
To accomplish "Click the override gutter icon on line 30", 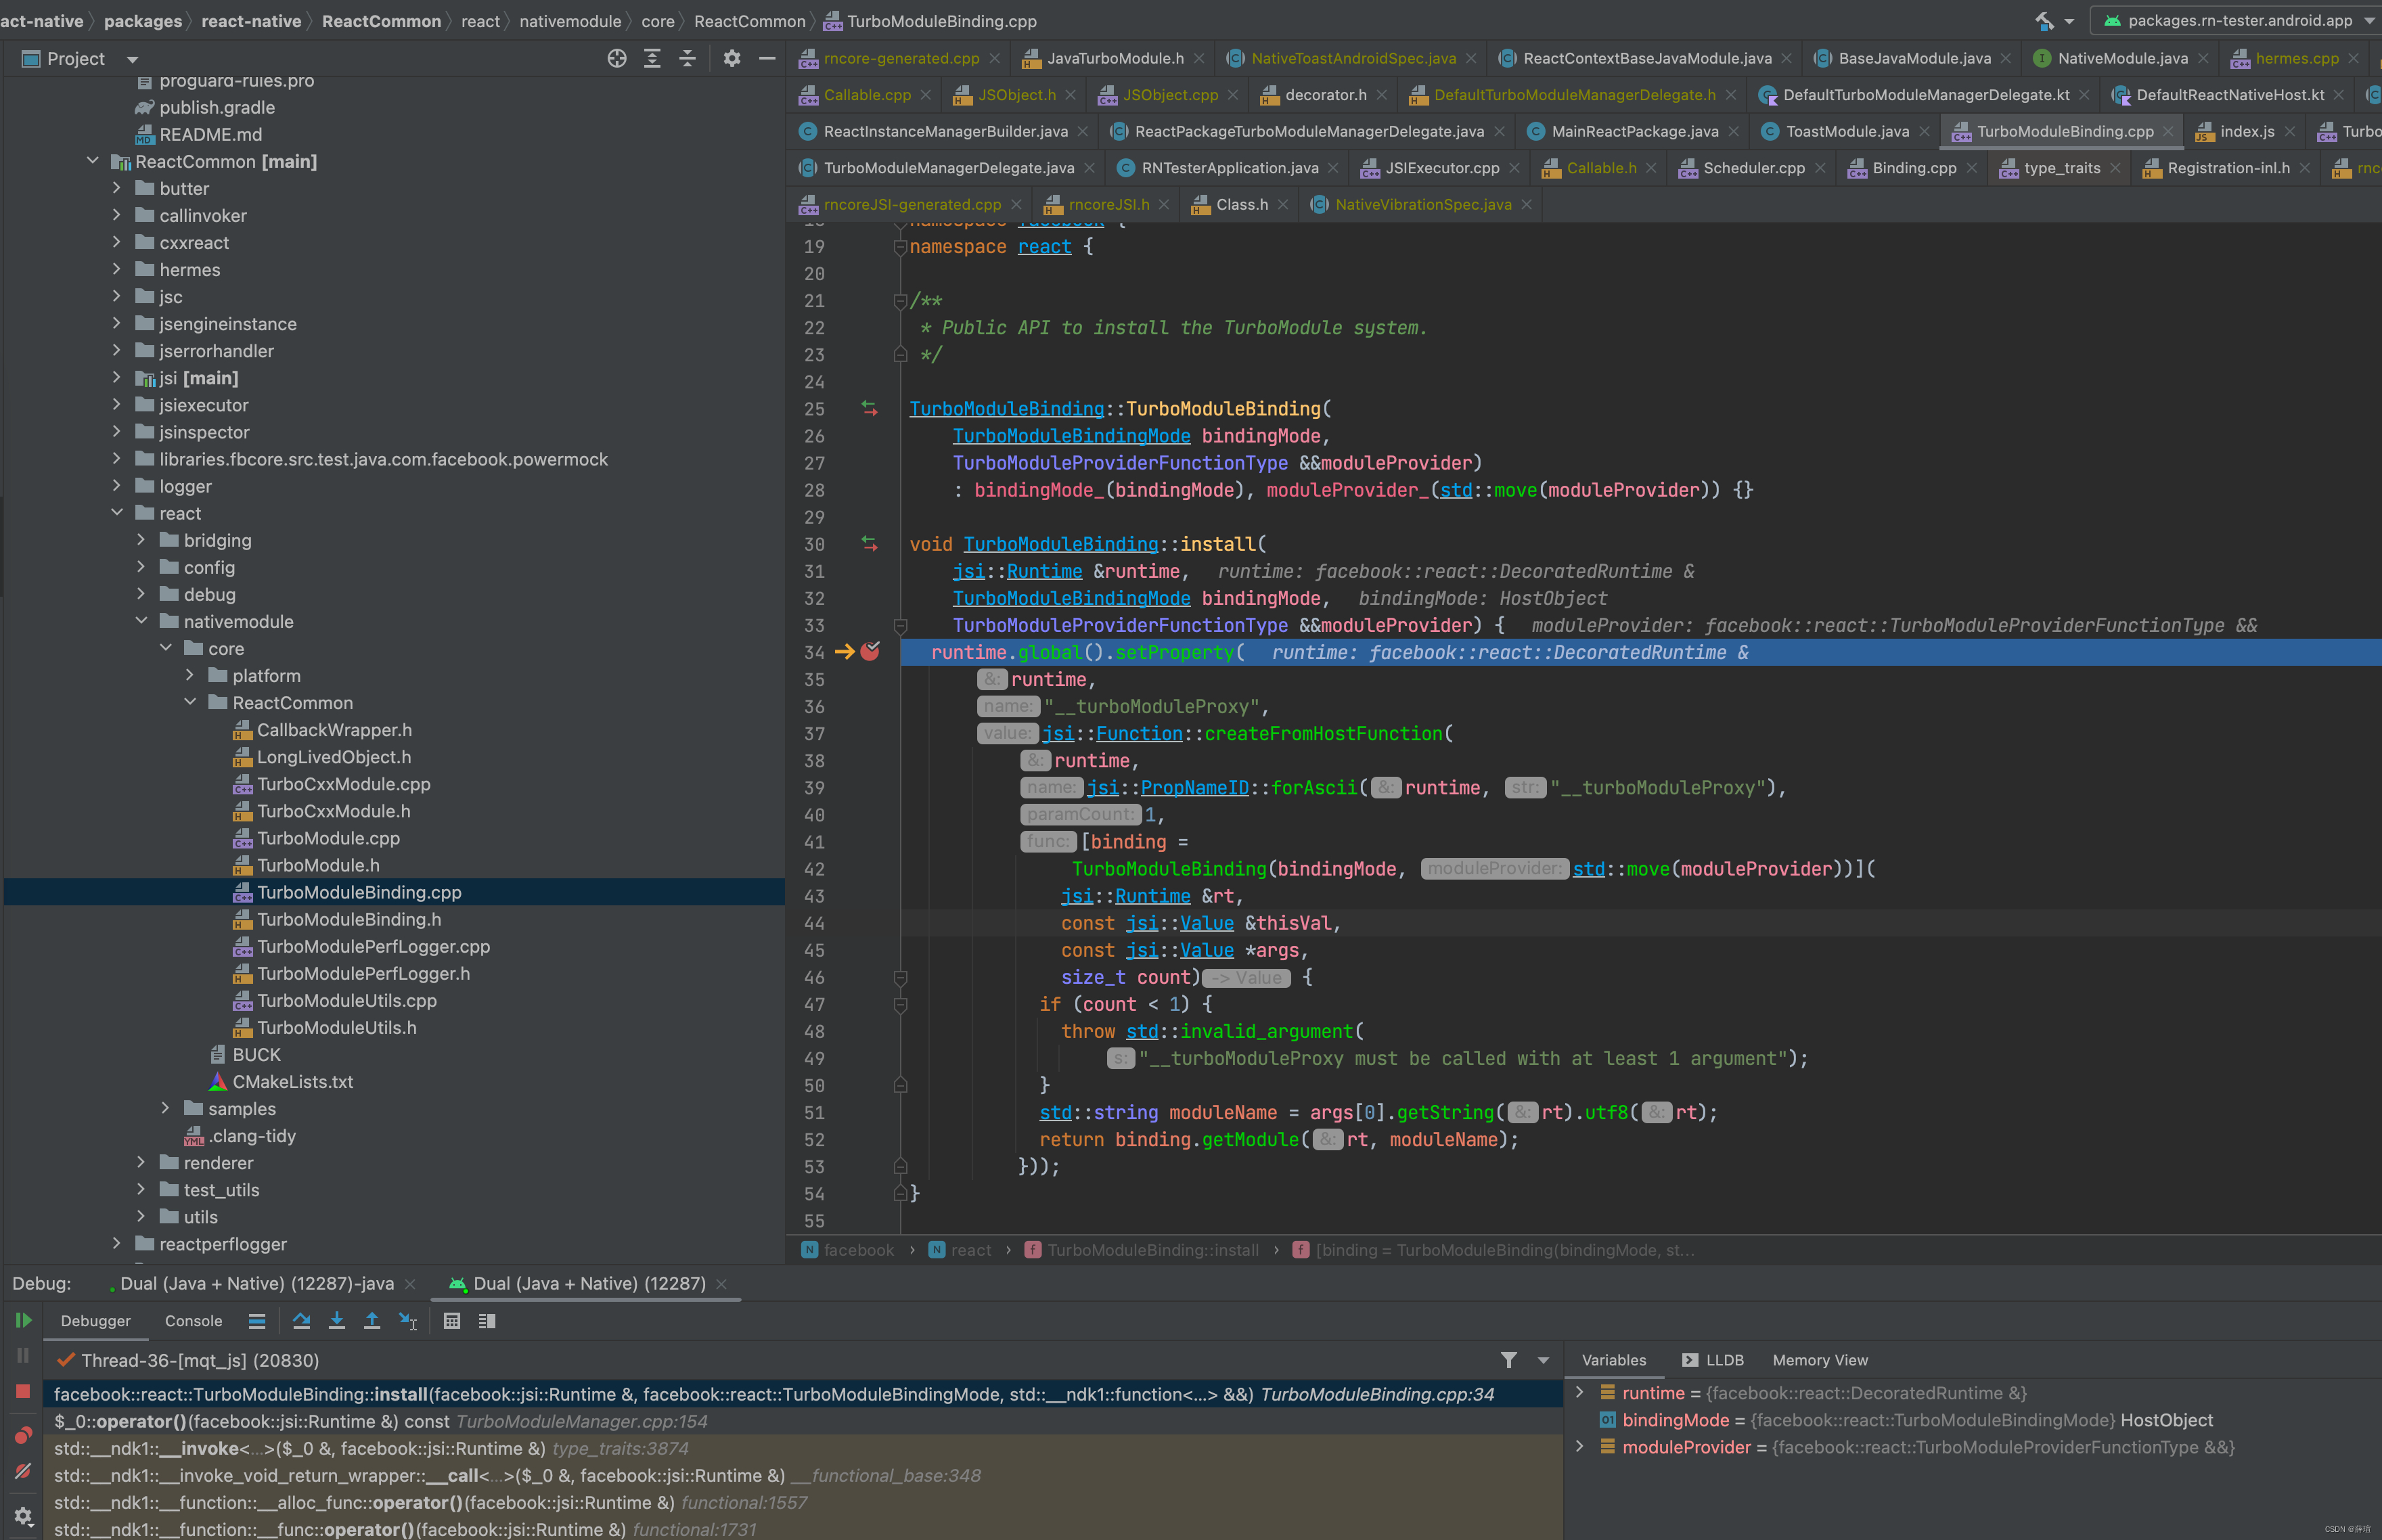I will pos(870,544).
